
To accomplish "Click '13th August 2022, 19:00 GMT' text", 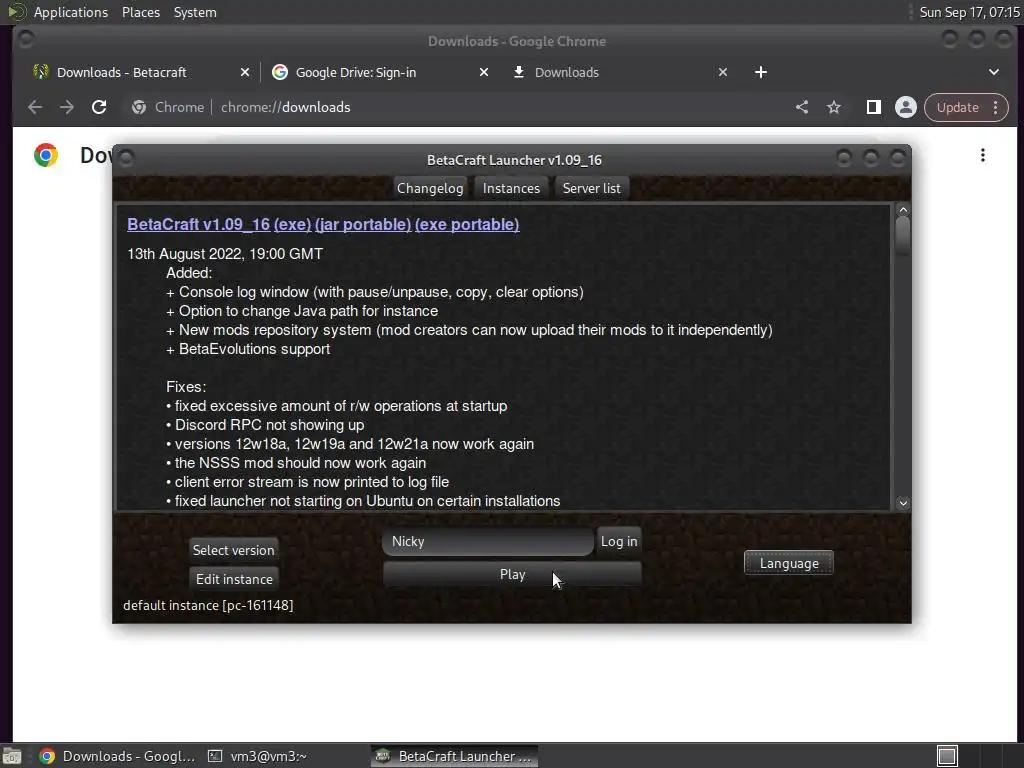I will point(225,254).
